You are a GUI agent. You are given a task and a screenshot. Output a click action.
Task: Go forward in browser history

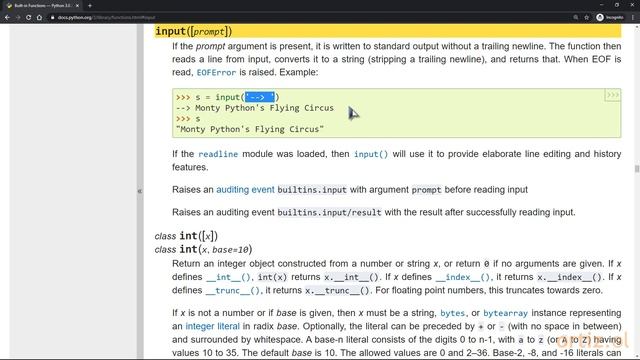(18, 18)
